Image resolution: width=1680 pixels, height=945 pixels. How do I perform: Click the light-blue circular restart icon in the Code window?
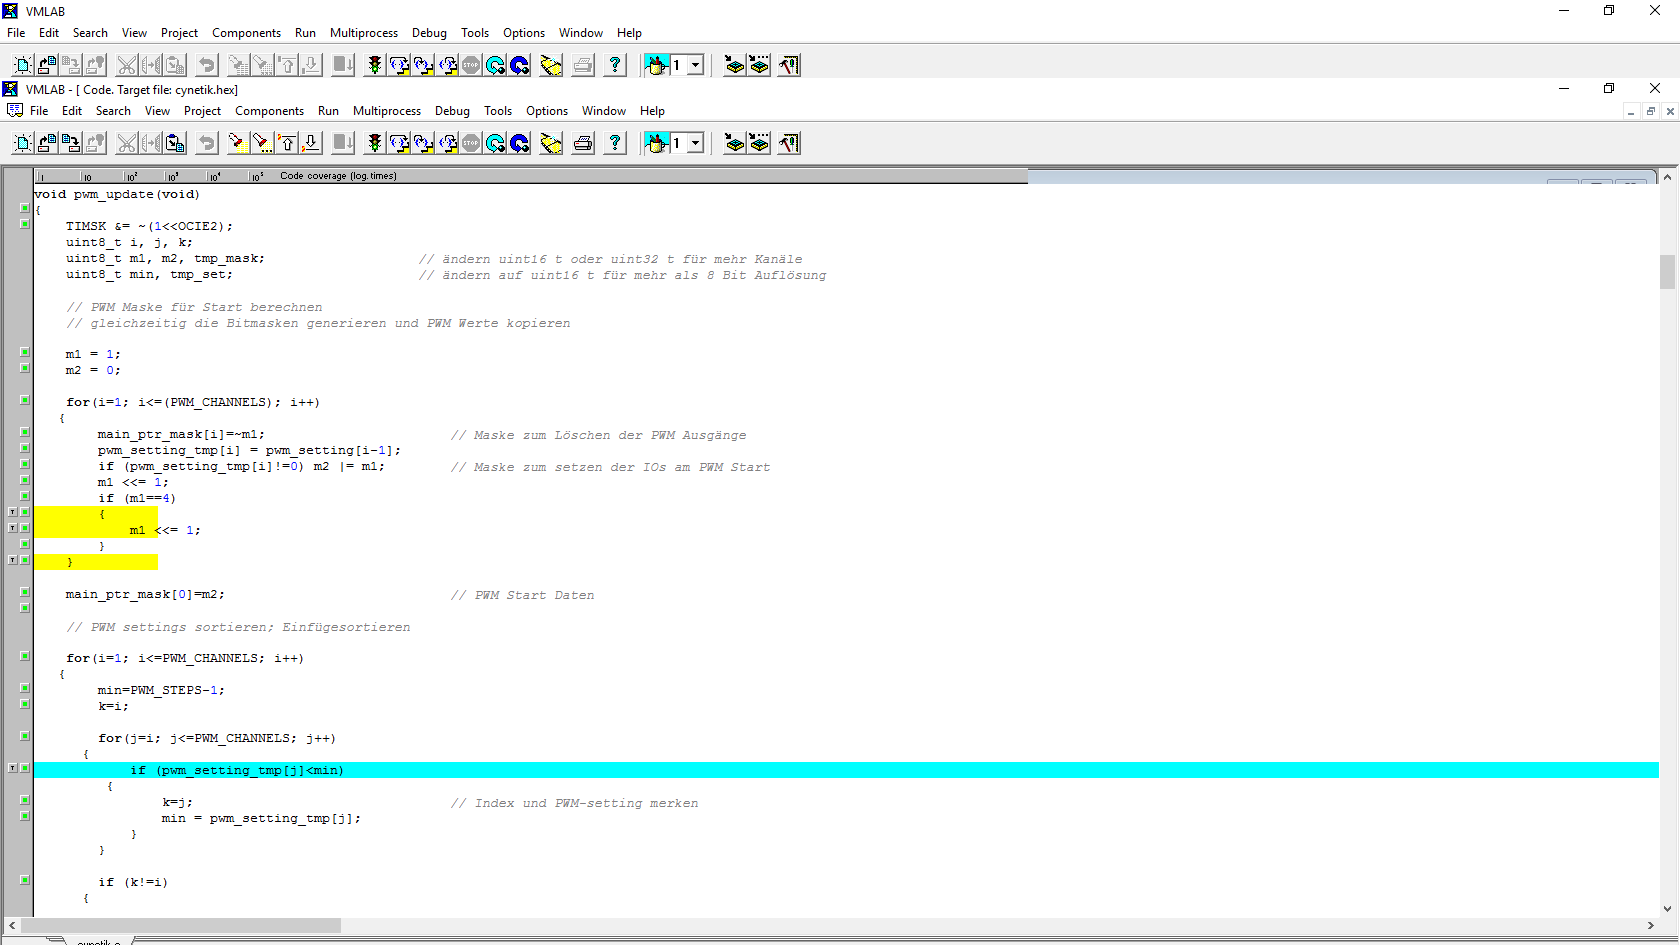pos(496,143)
